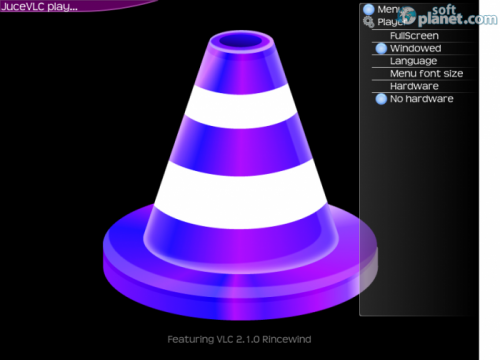Open the Menu root entry

pyautogui.click(x=387, y=9)
